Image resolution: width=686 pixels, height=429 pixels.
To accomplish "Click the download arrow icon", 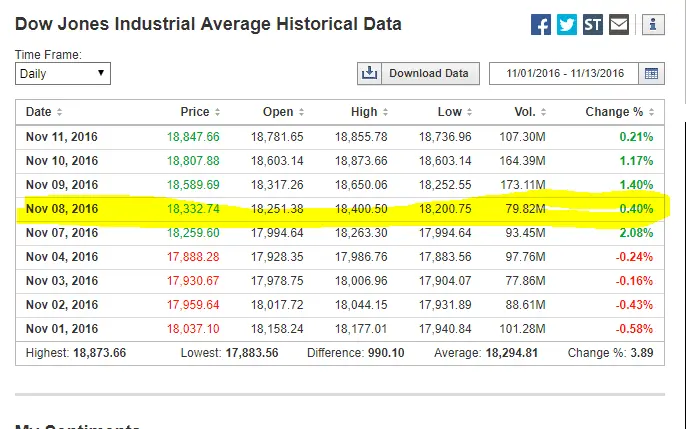I will pyautogui.click(x=369, y=73).
